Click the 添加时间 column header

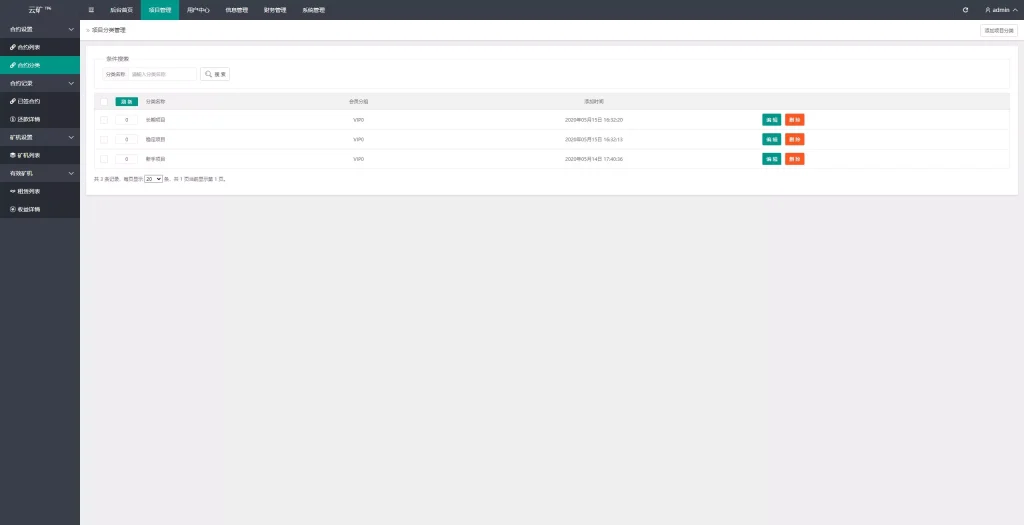coord(594,102)
